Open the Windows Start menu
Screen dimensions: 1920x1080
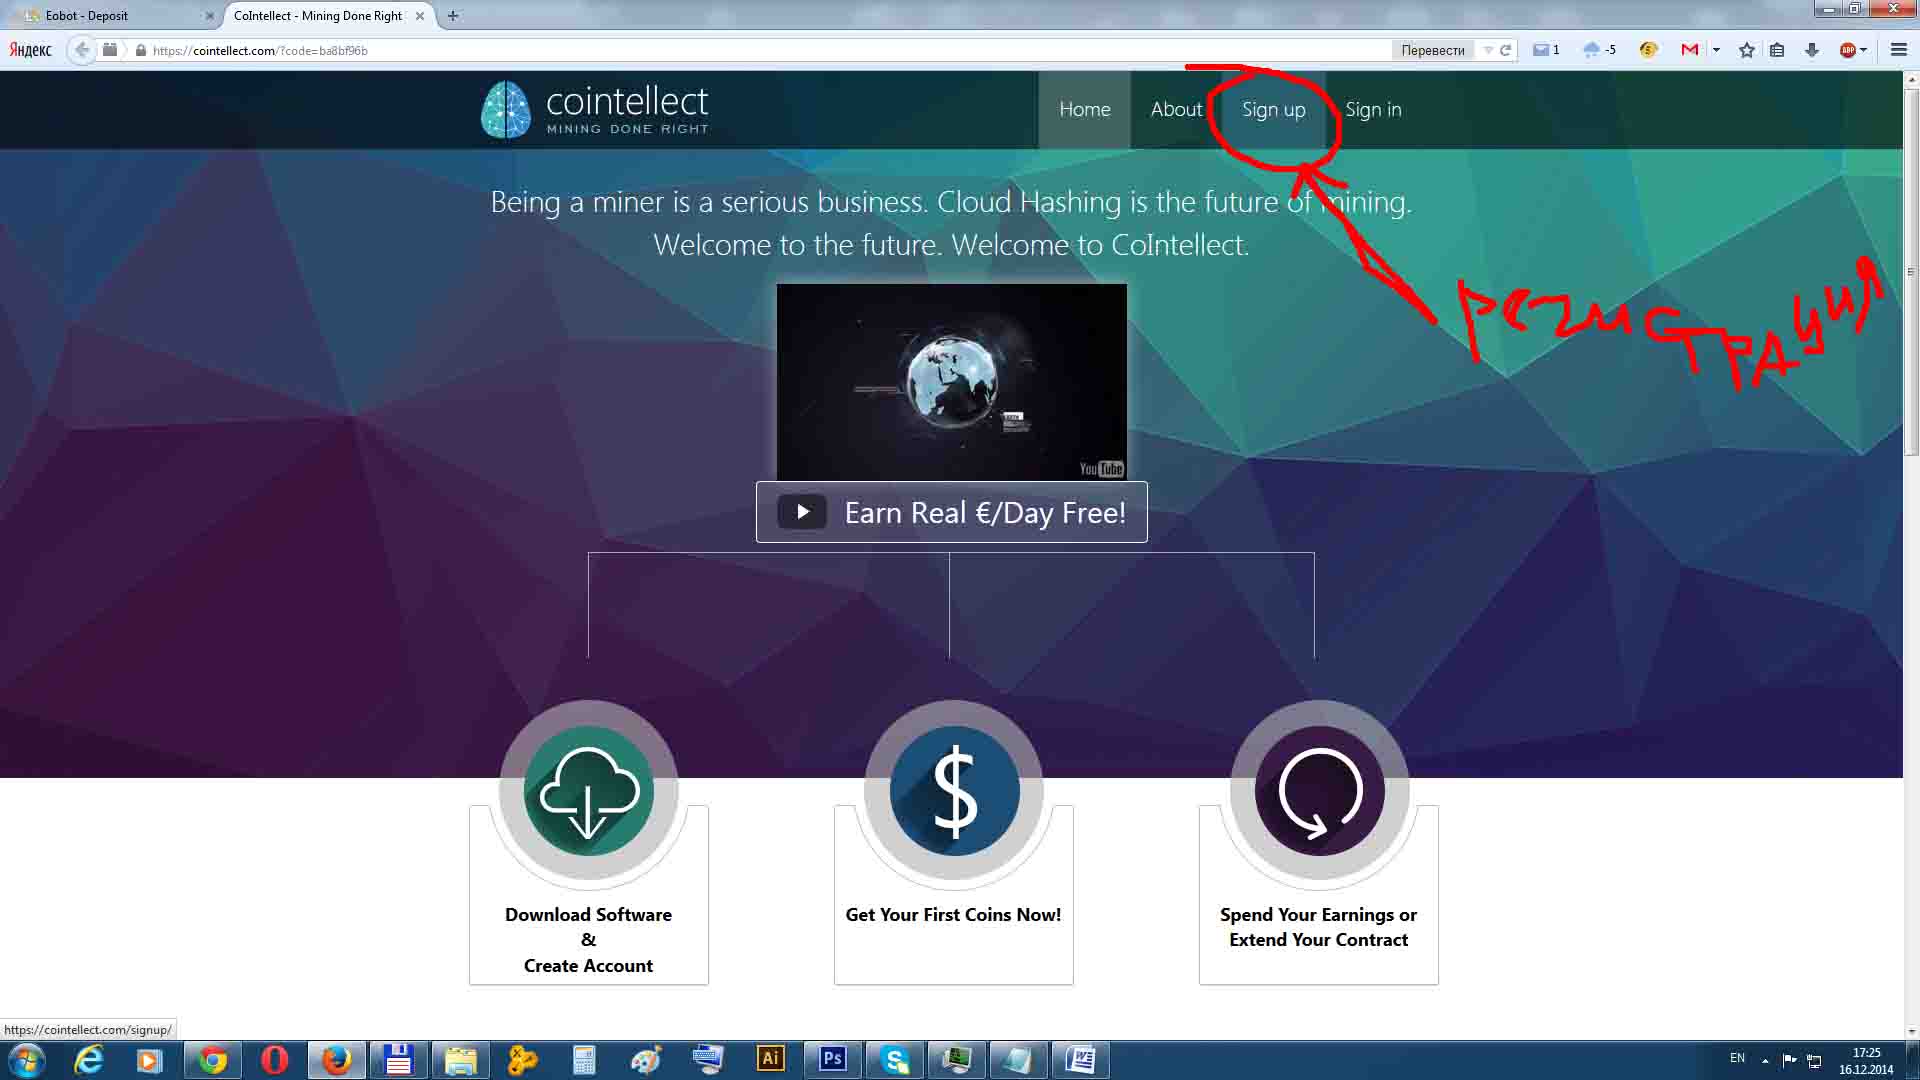pyautogui.click(x=26, y=1060)
